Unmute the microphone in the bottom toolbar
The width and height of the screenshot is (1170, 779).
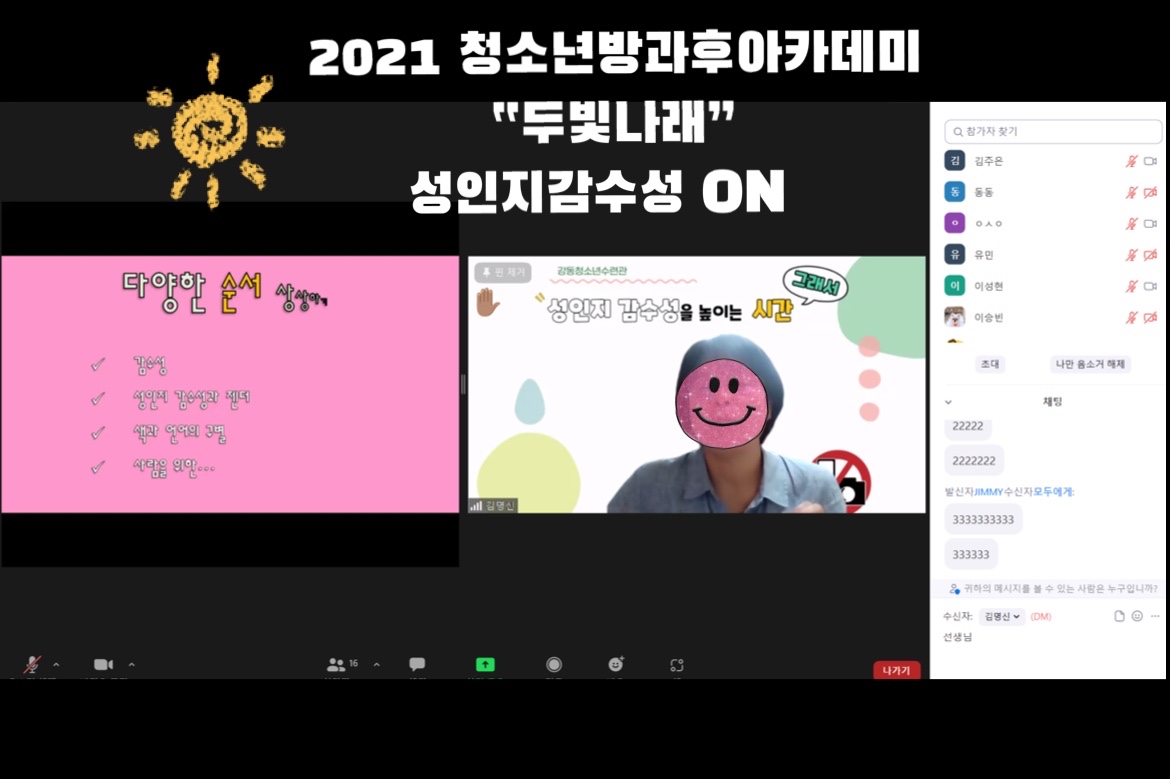click(x=32, y=664)
